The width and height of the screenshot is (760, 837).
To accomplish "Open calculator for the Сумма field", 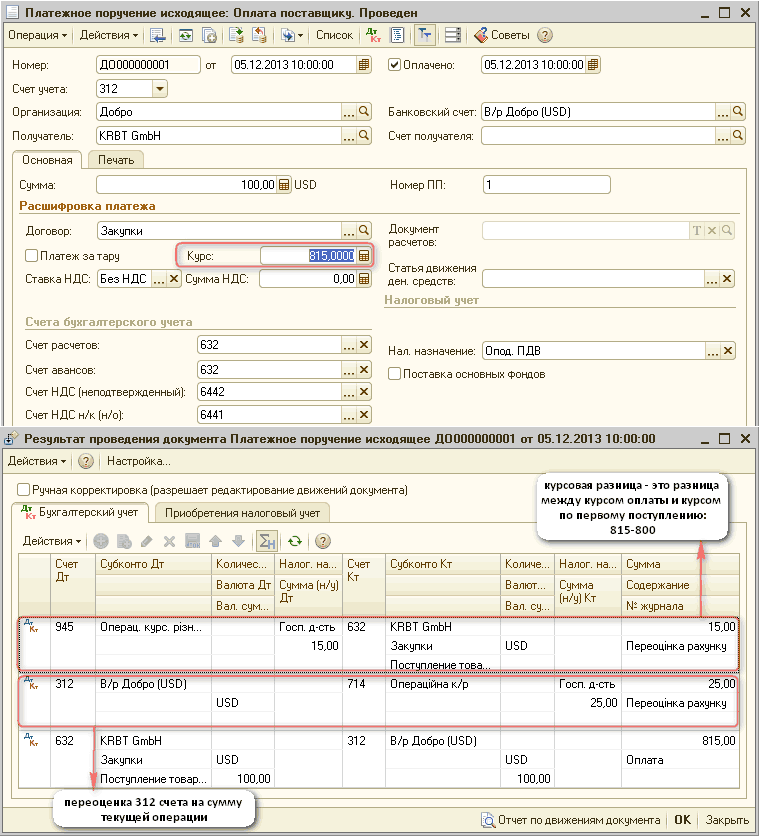I will tap(283, 185).
